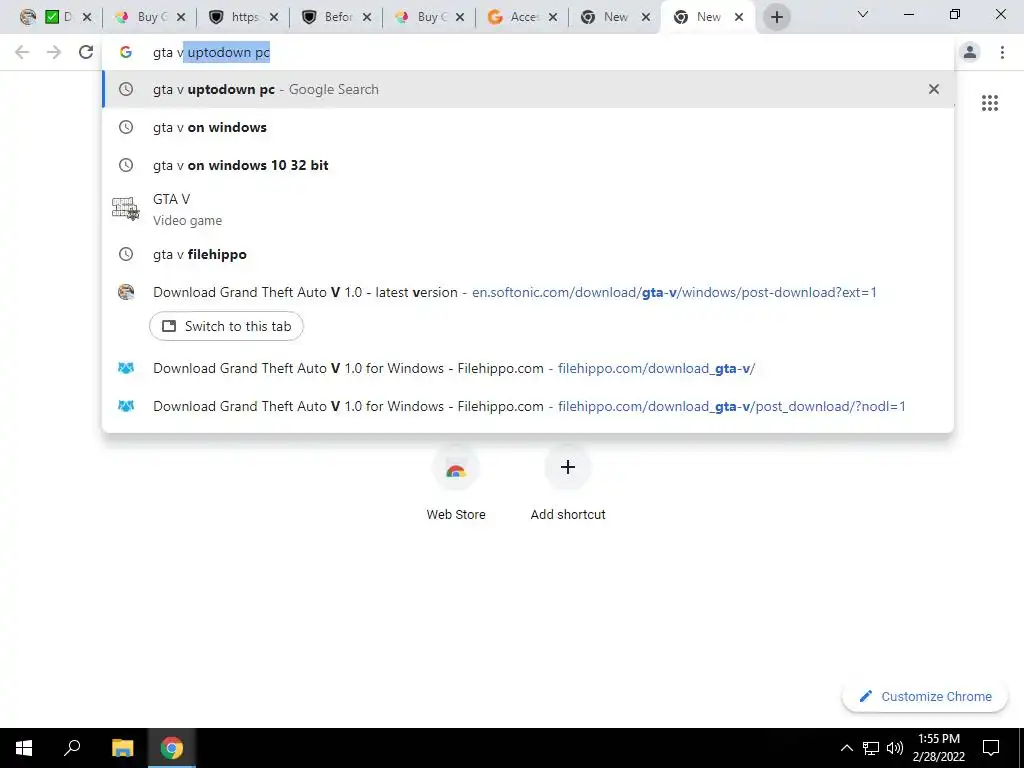Image resolution: width=1024 pixels, height=768 pixels.
Task: Click the Add shortcut button
Action: tap(568, 485)
